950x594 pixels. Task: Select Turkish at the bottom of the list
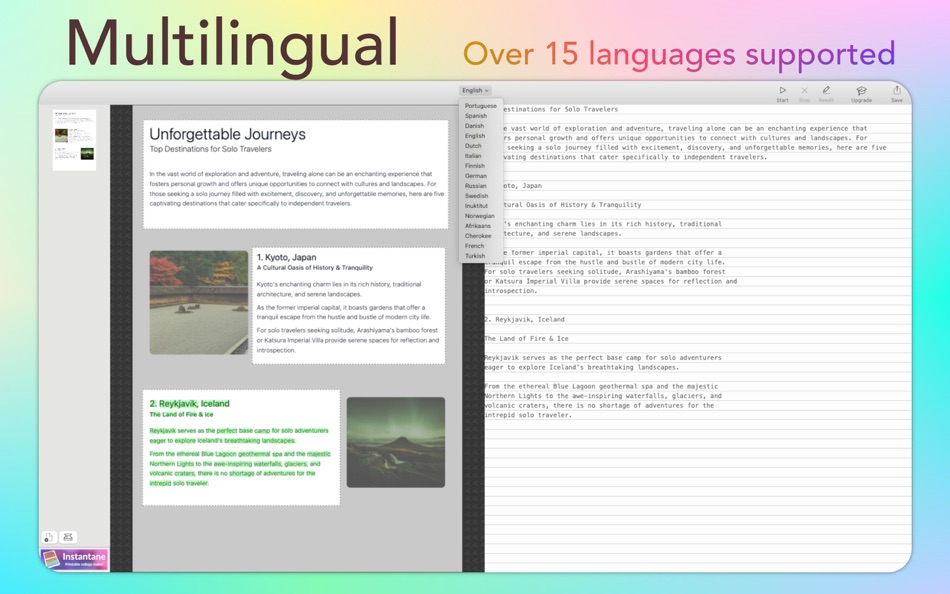coord(475,256)
